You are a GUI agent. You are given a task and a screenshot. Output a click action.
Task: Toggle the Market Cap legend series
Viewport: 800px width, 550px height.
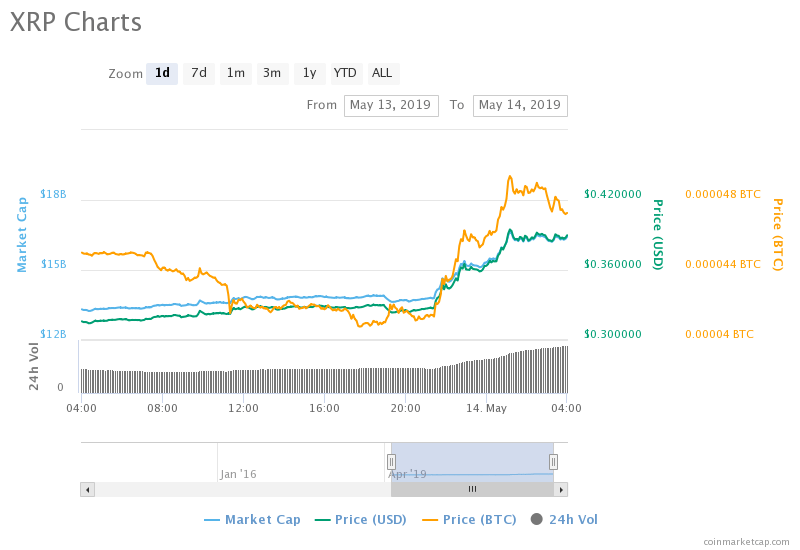point(253,519)
